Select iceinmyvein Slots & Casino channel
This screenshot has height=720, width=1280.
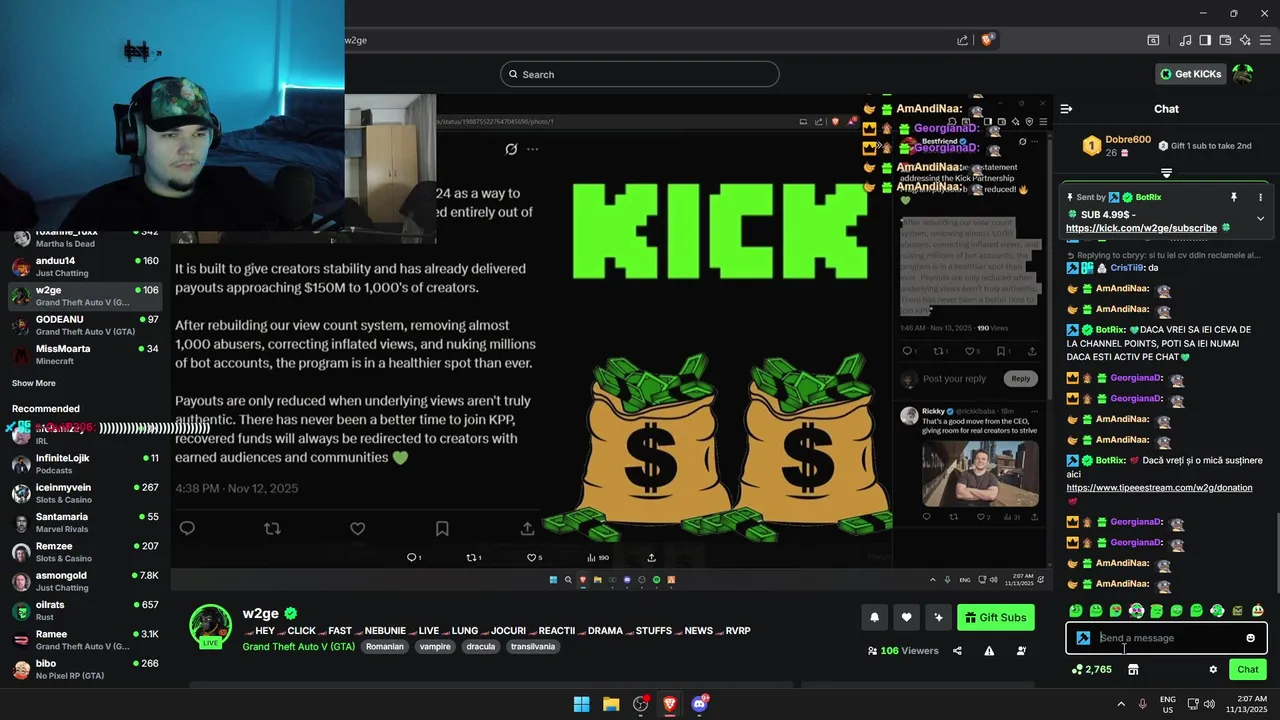[85, 493]
